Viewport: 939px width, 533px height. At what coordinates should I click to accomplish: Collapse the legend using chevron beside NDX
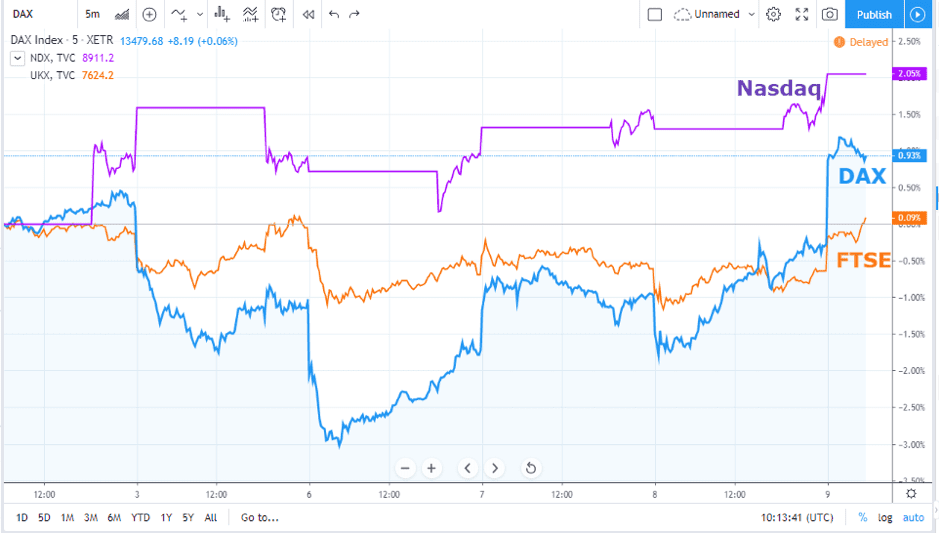[x=17, y=58]
